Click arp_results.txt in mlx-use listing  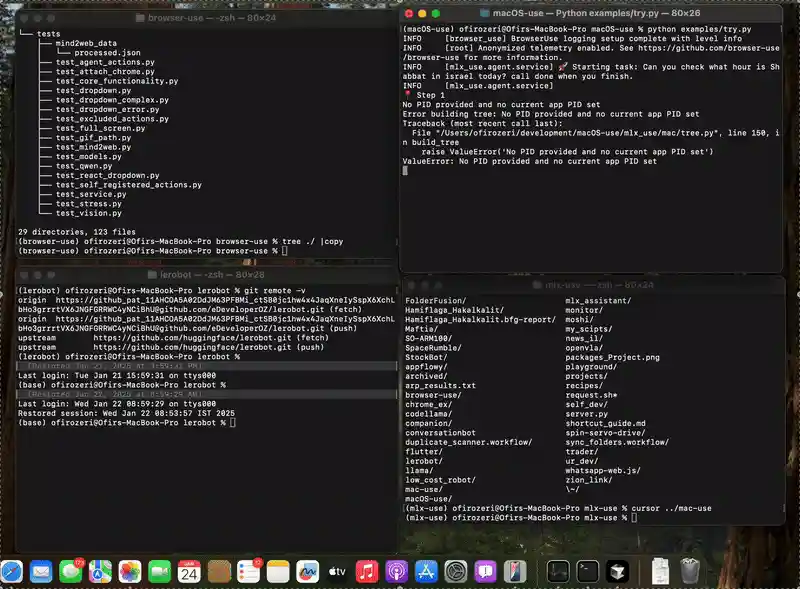[440, 385]
